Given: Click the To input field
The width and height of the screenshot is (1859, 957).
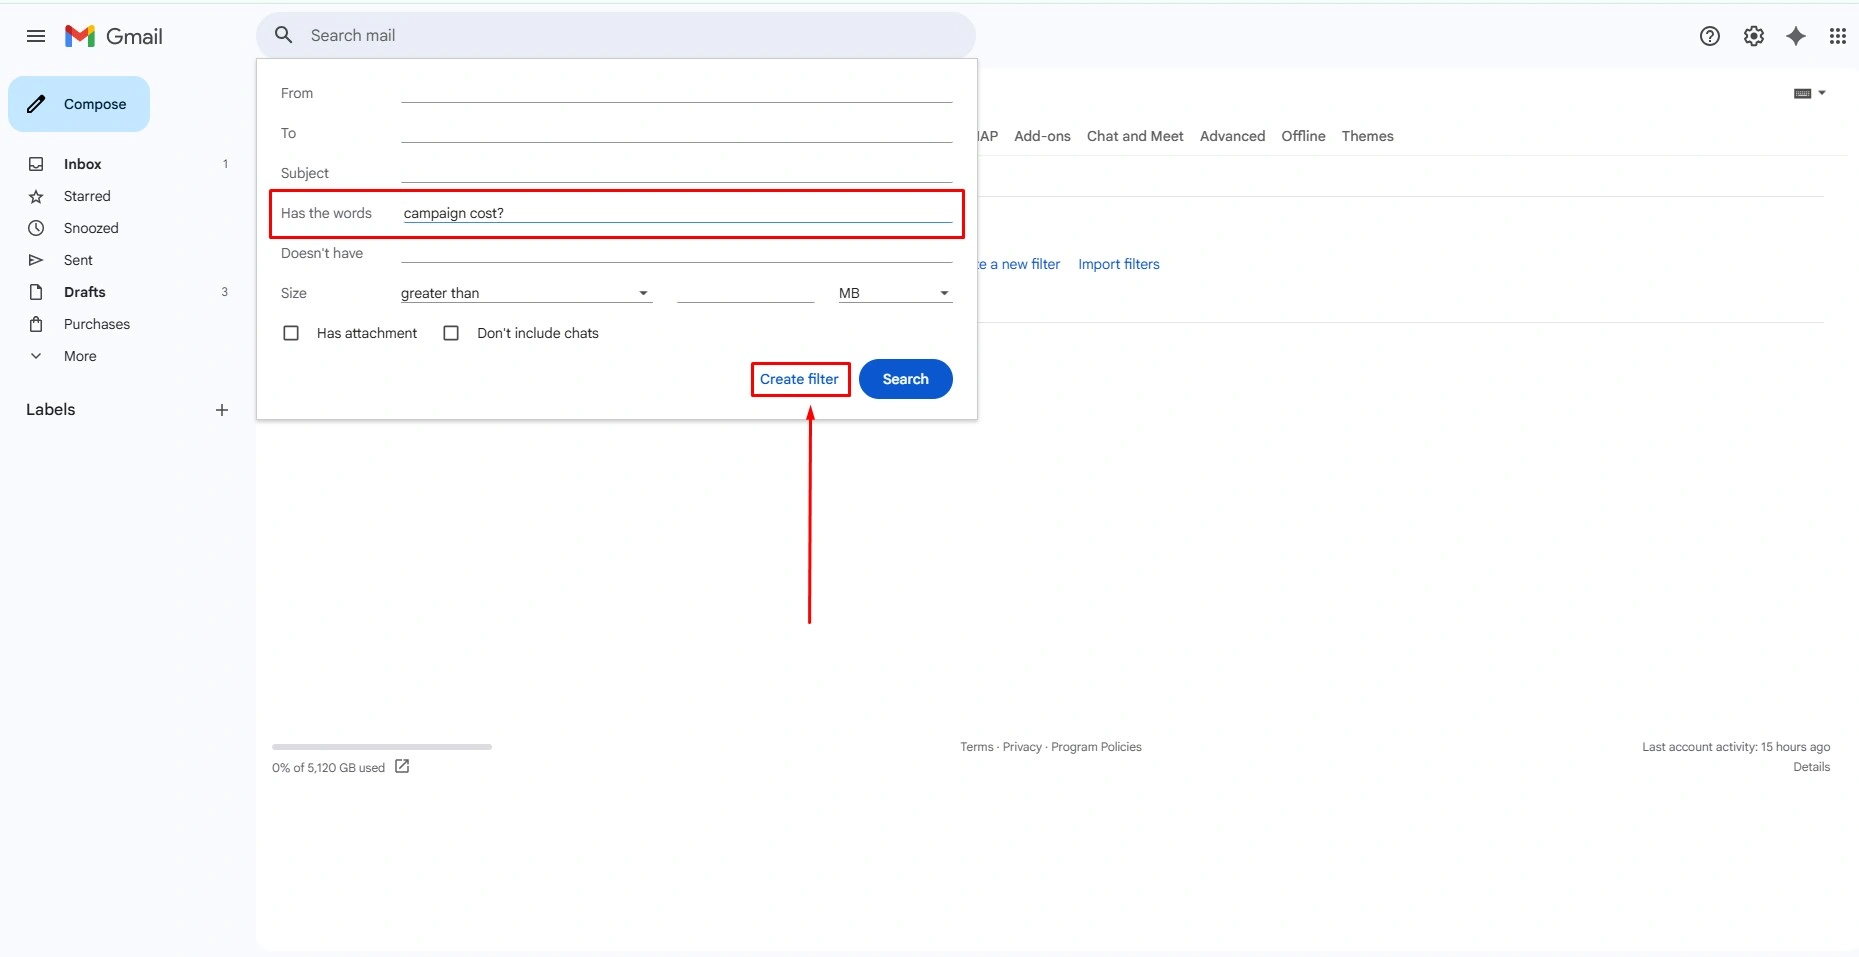Looking at the screenshot, I should click(x=676, y=132).
